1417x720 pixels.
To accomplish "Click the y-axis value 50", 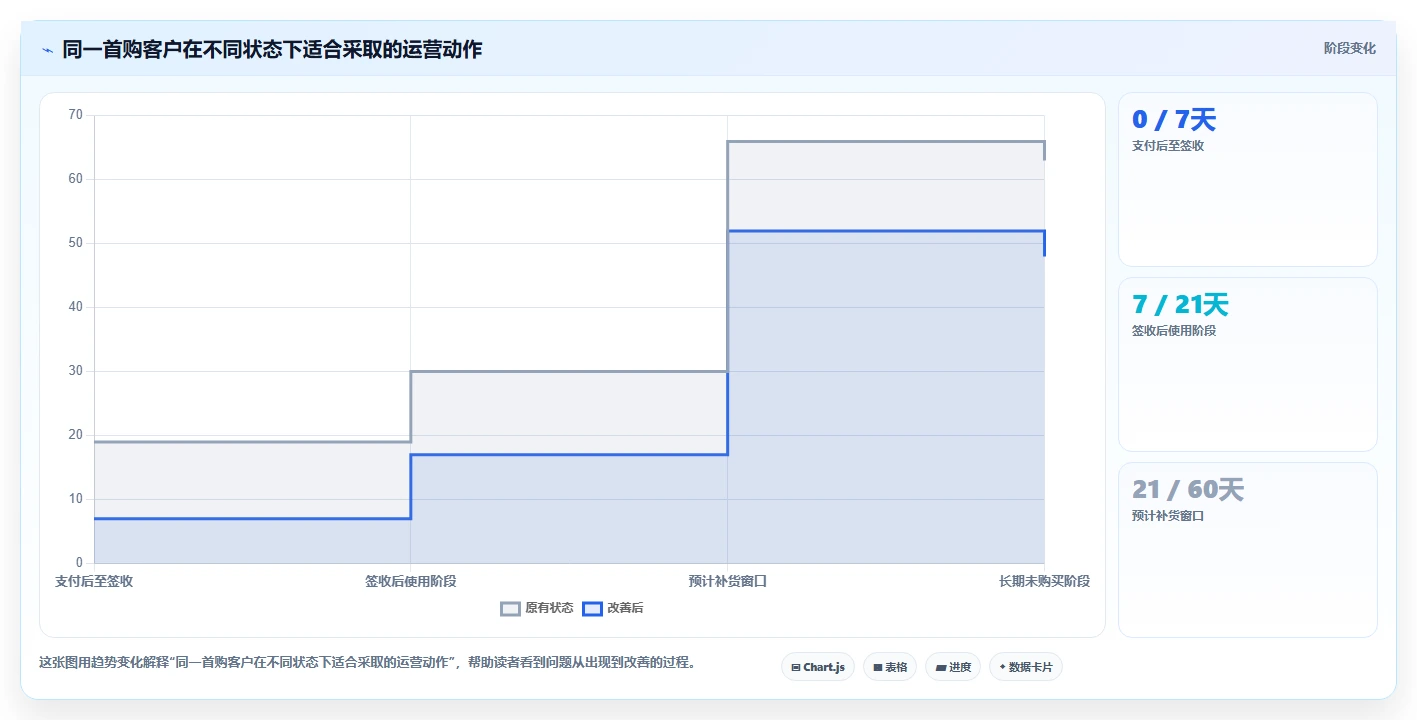I will tap(76, 243).
